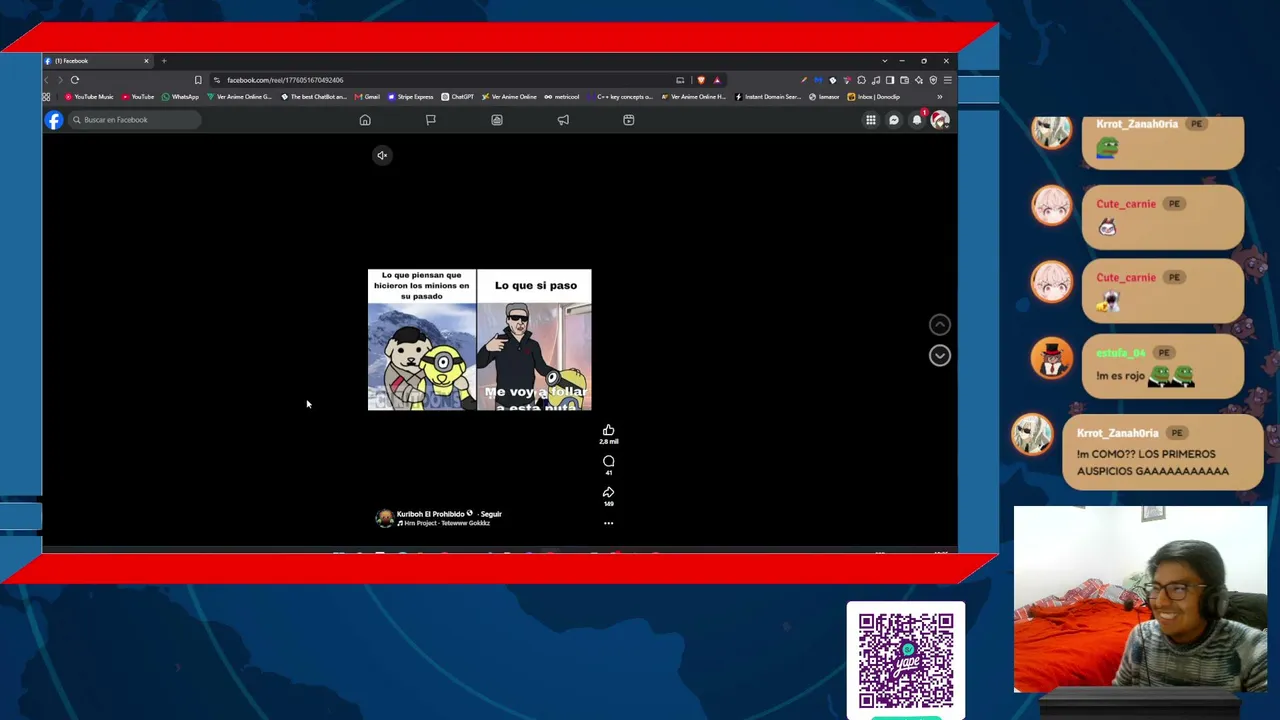Open the reel's three-dot options menu
The width and height of the screenshot is (1280, 720).
point(608,523)
